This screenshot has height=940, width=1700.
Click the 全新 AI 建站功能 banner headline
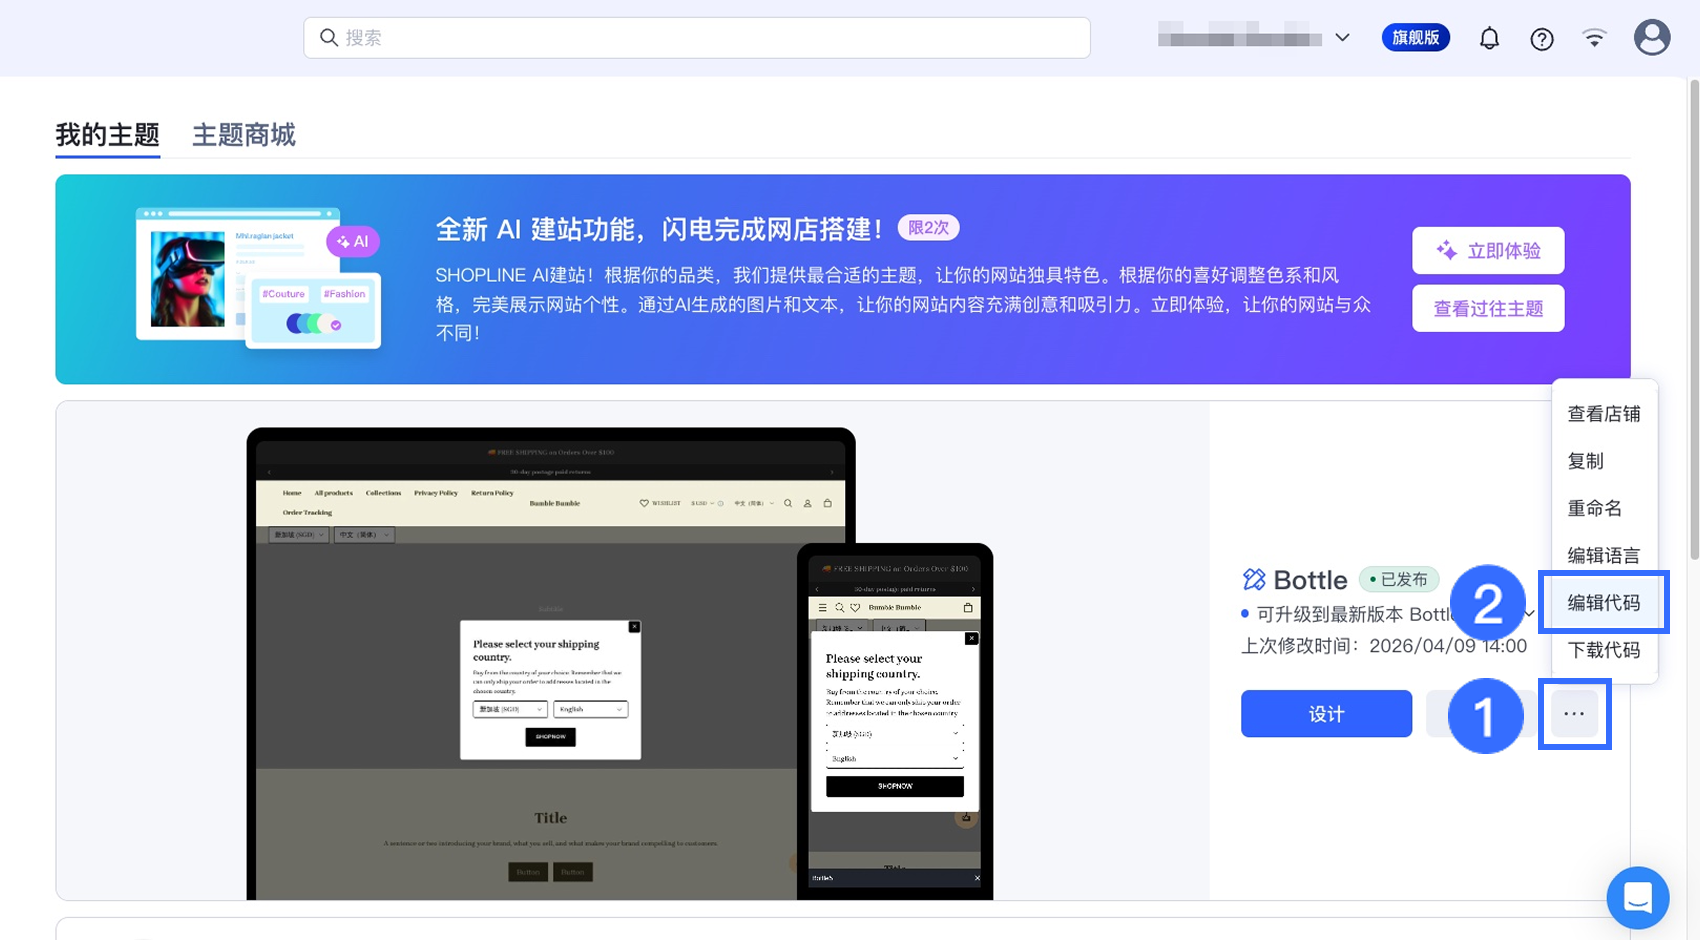[660, 229]
